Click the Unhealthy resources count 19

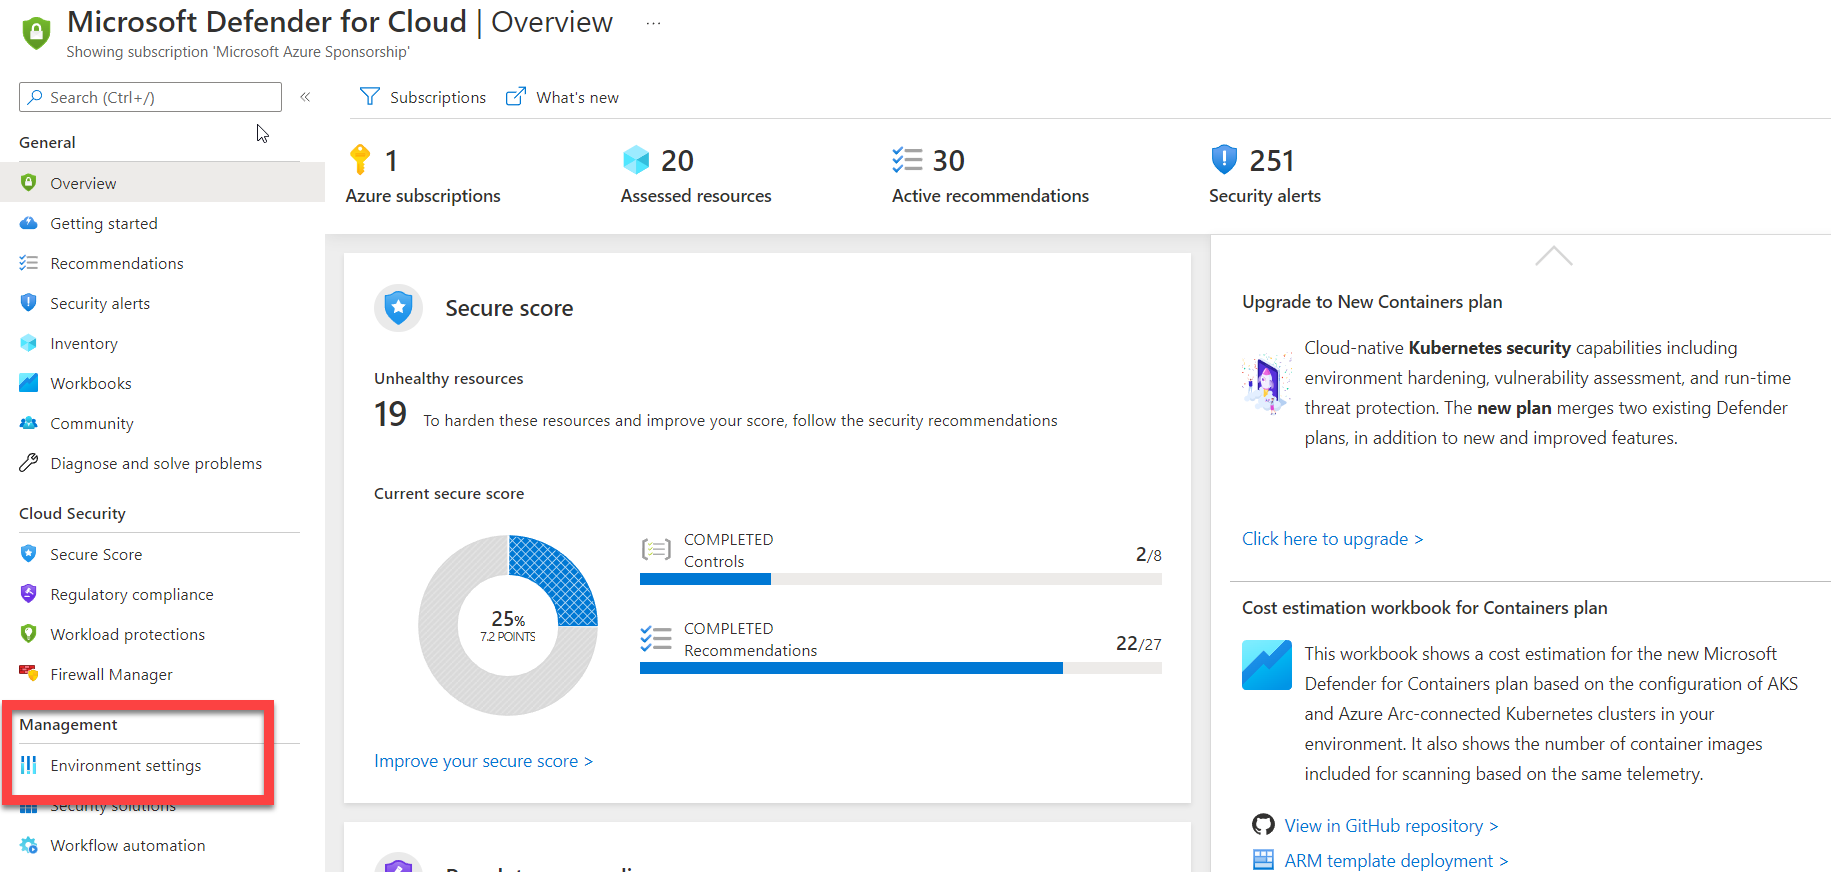(x=390, y=414)
